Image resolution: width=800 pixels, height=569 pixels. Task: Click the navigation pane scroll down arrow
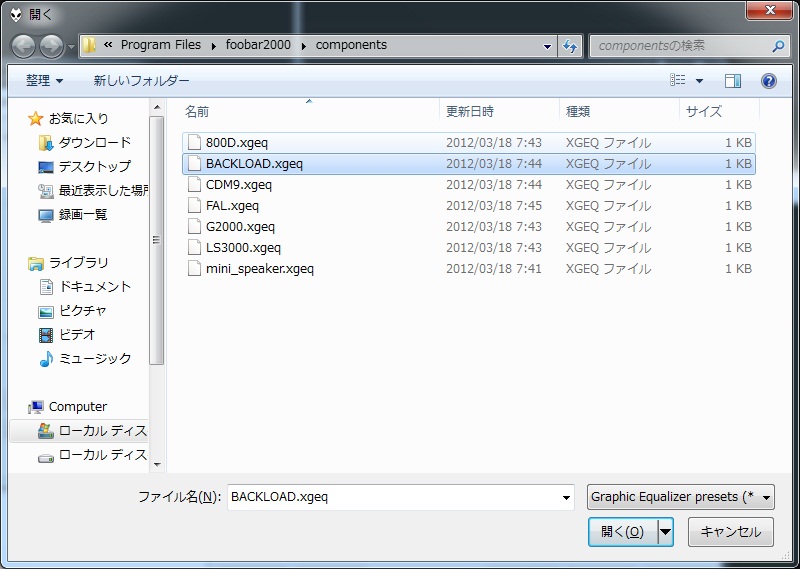point(157,464)
